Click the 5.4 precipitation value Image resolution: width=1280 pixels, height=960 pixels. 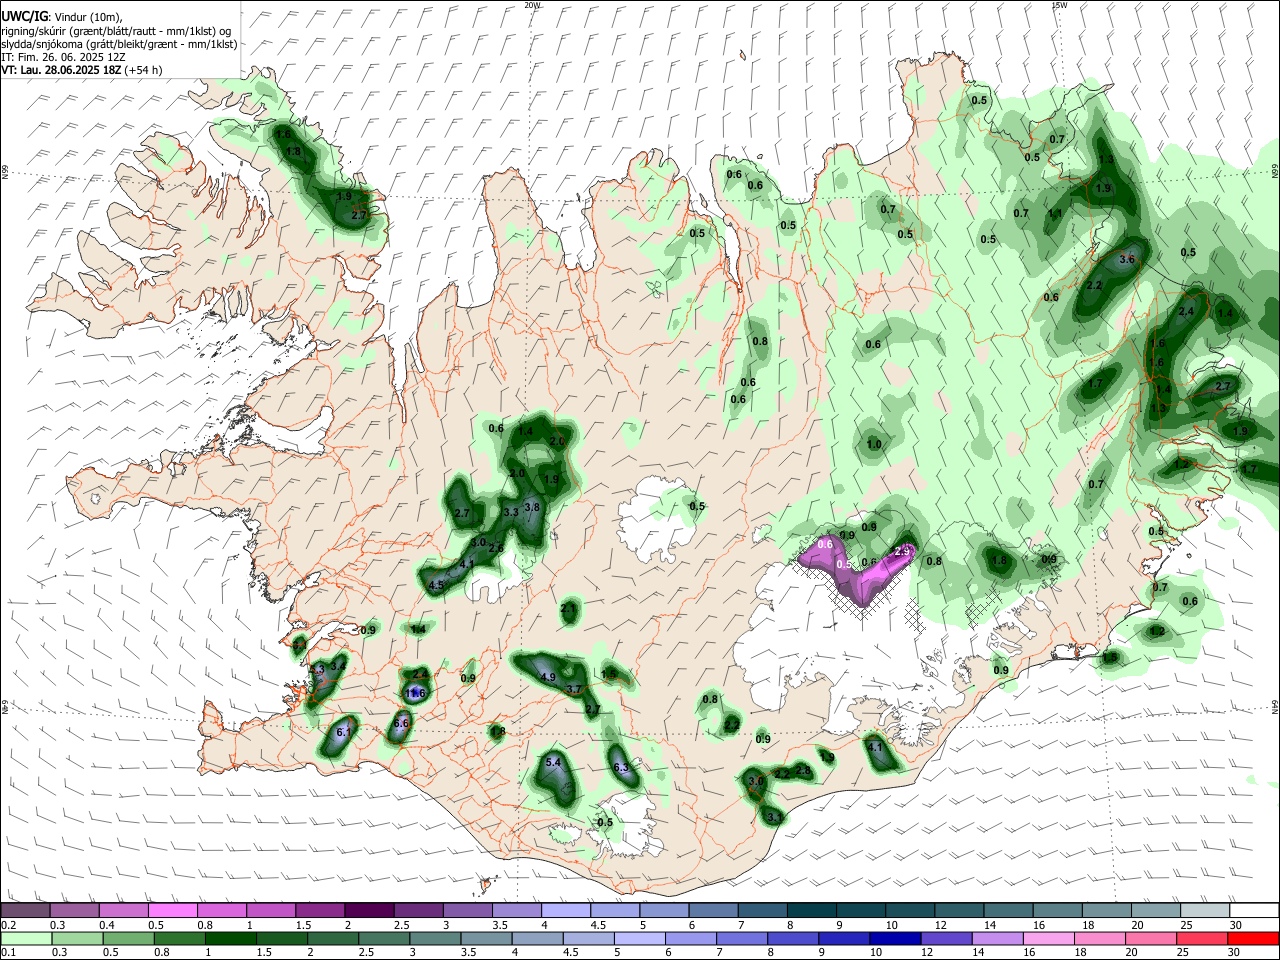click(x=554, y=763)
